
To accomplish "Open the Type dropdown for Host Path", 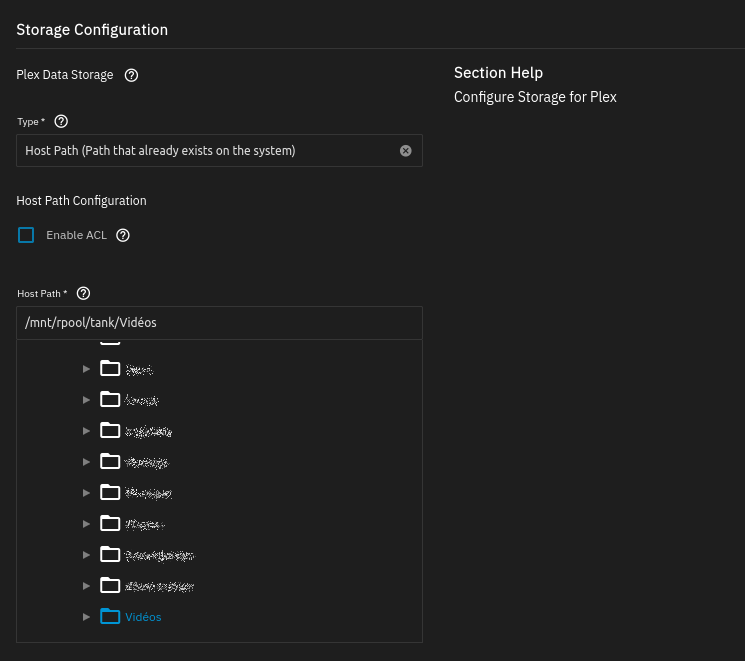I will pos(210,151).
